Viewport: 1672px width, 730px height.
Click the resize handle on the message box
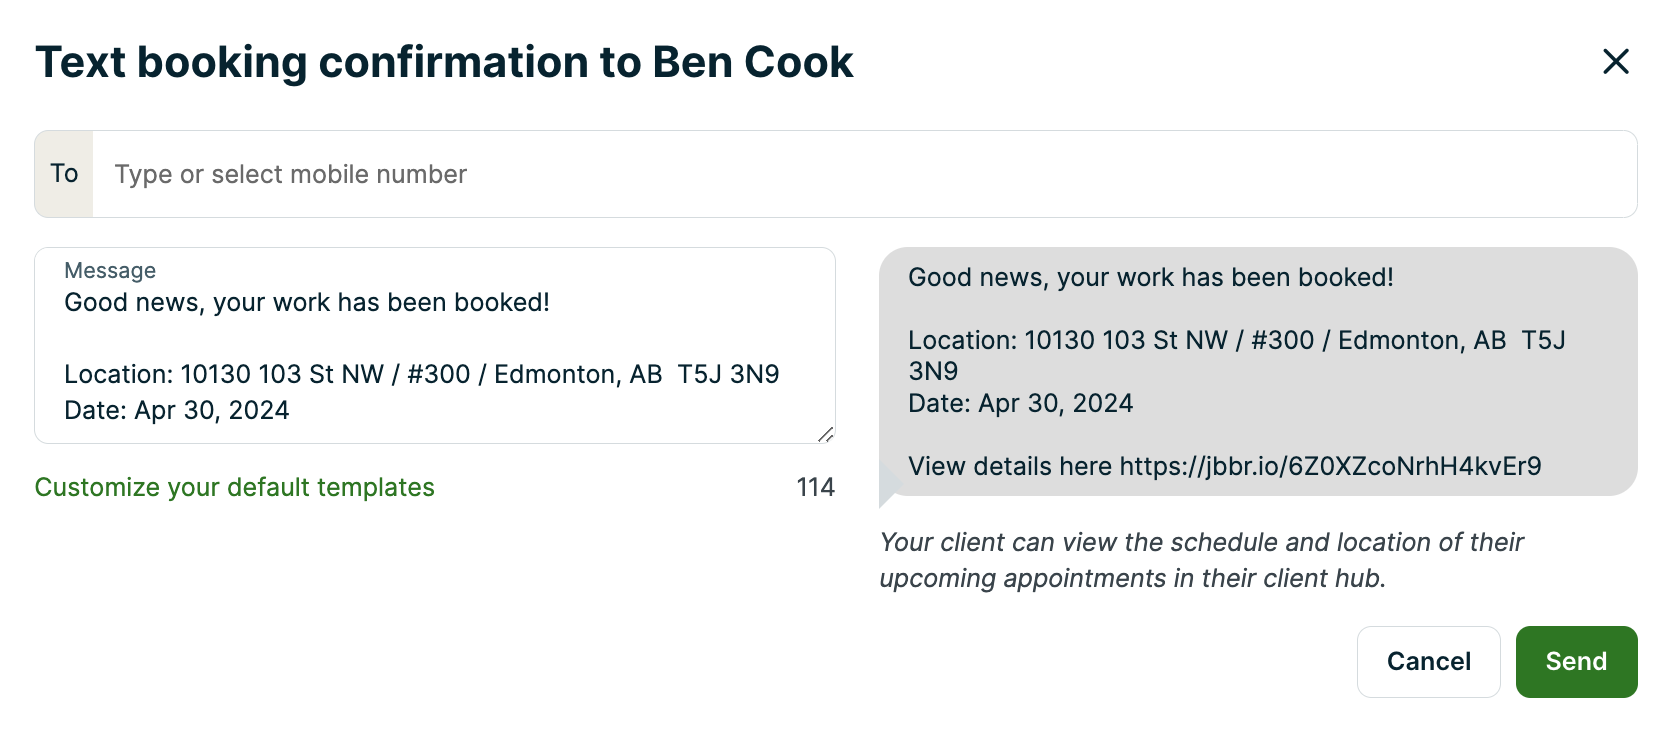[826, 434]
